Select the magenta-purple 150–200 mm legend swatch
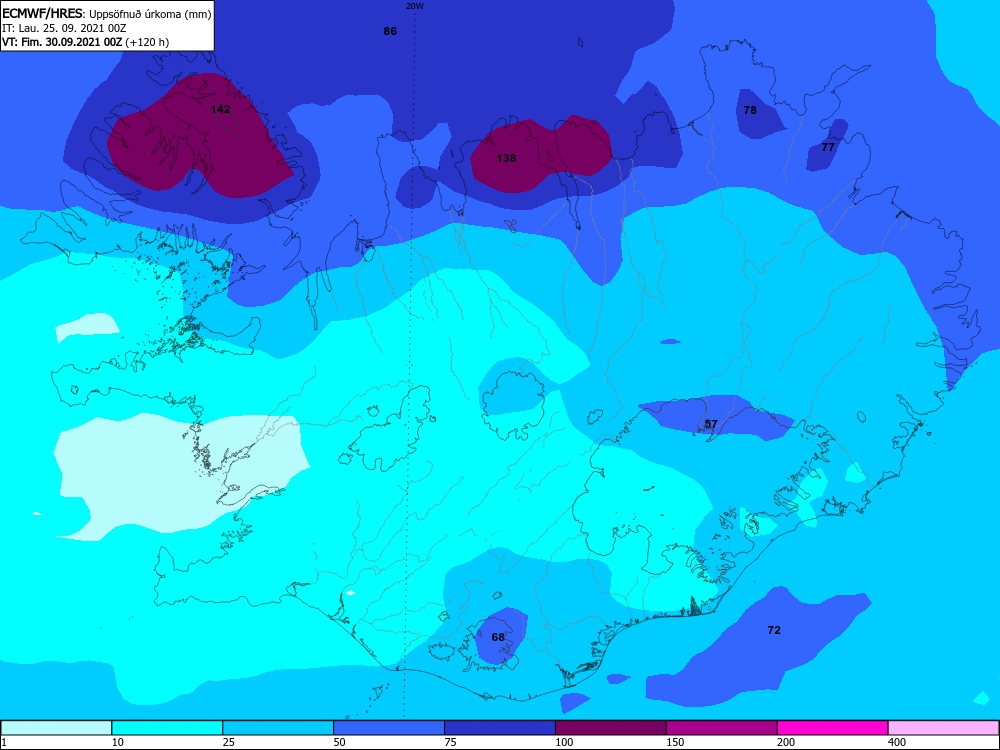1000x750 pixels. 722,728
